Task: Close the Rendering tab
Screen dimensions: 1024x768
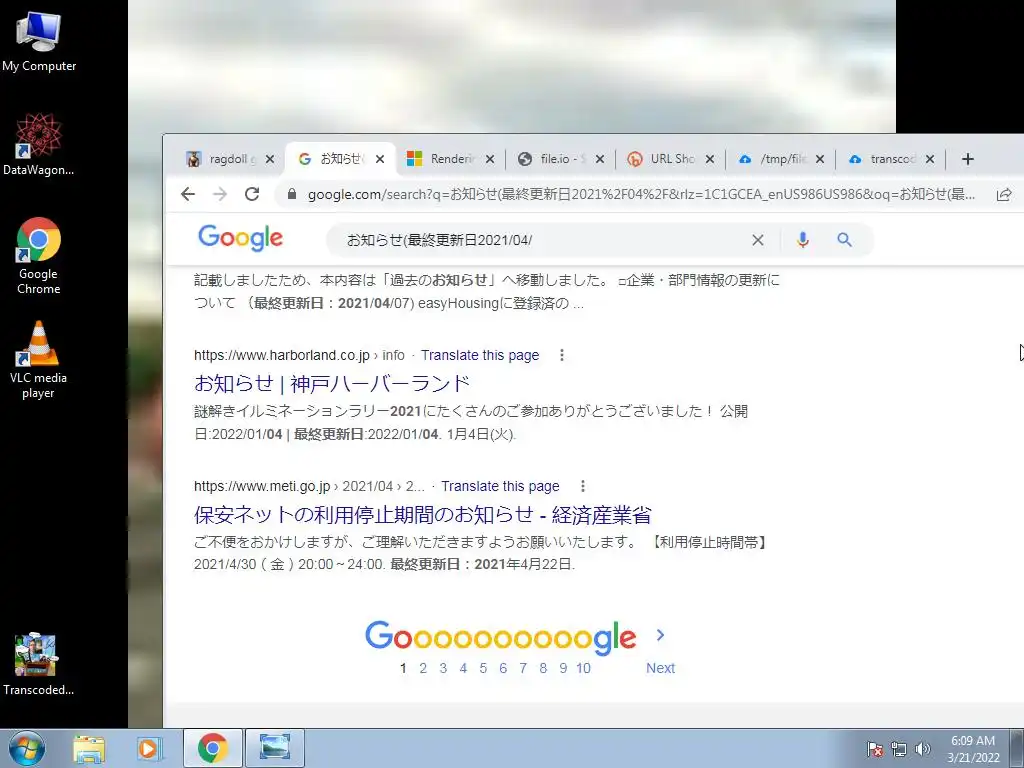Action: [x=490, y=159]
